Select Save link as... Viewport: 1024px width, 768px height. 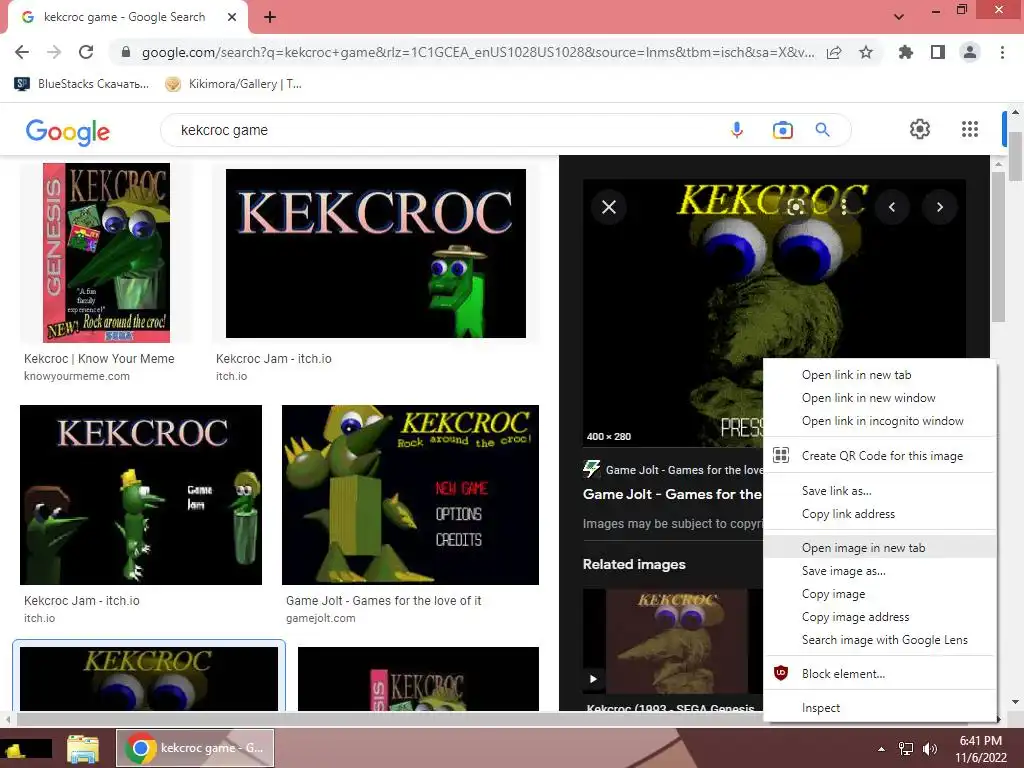click(880, 490)
